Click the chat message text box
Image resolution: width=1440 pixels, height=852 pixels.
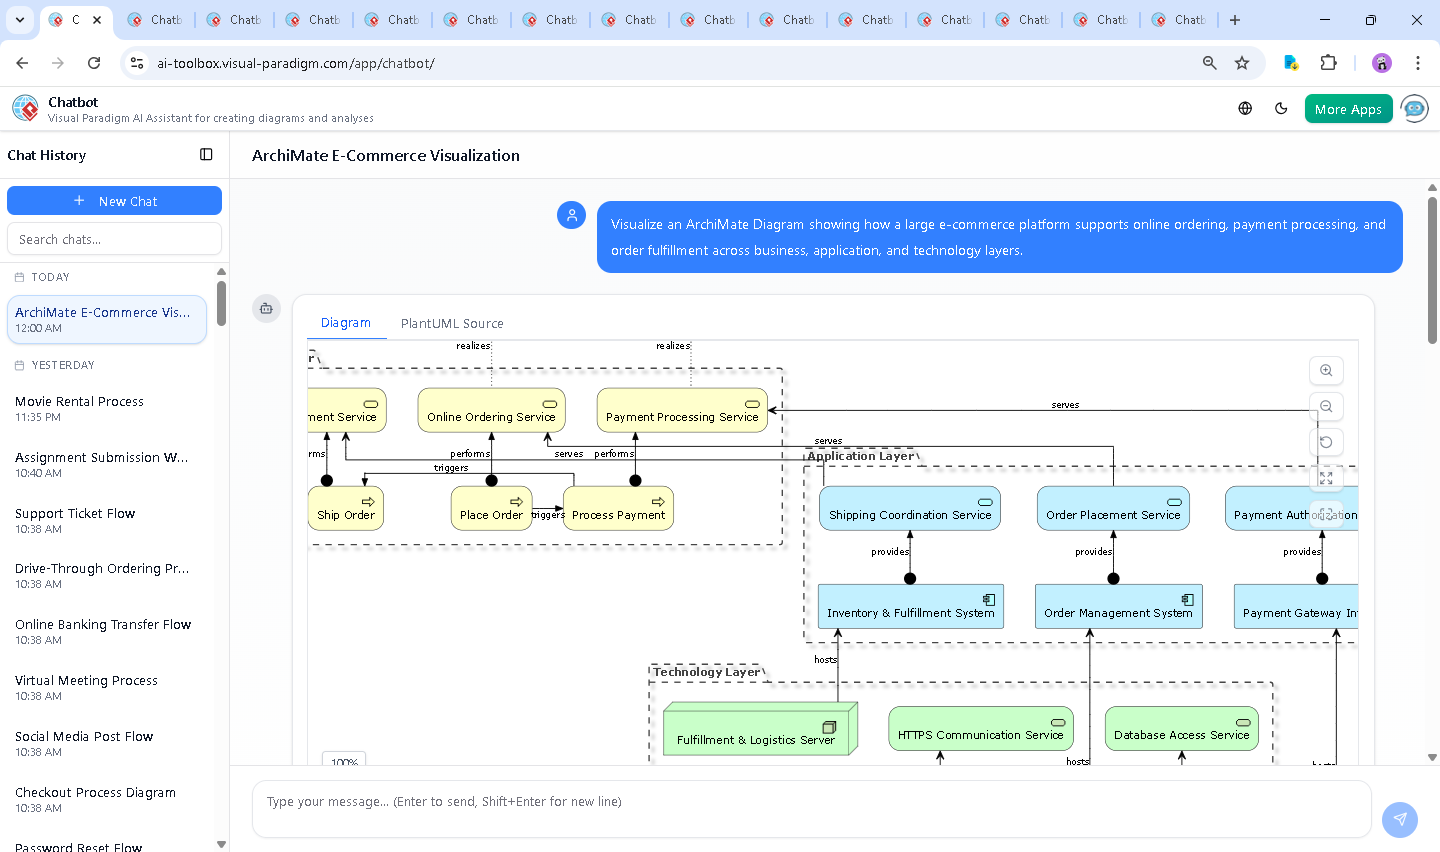(x=810, y=802)
